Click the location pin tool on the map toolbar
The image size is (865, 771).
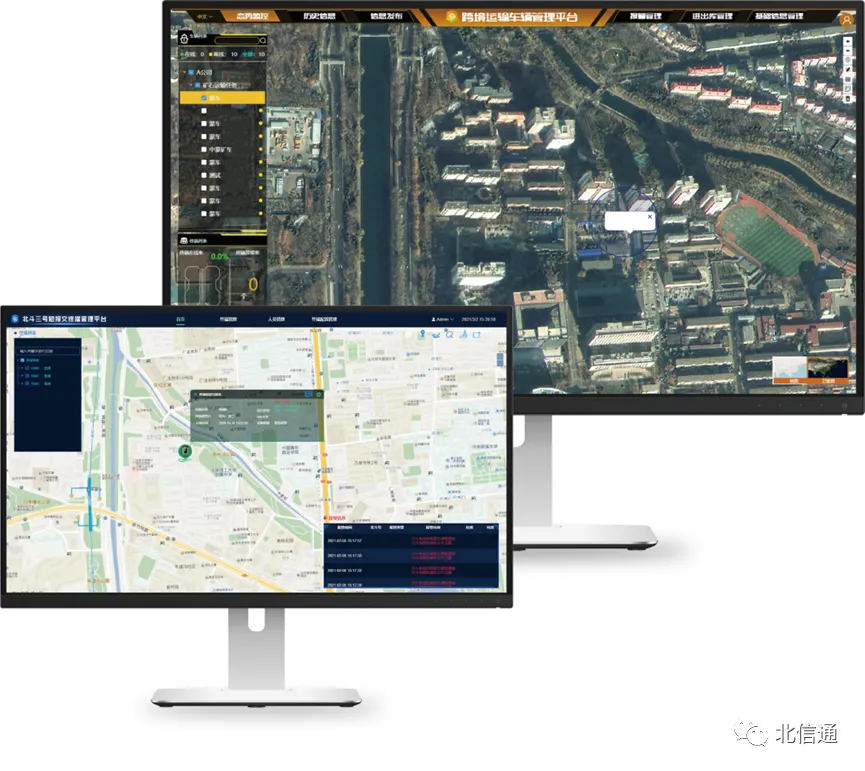(422, 333)
